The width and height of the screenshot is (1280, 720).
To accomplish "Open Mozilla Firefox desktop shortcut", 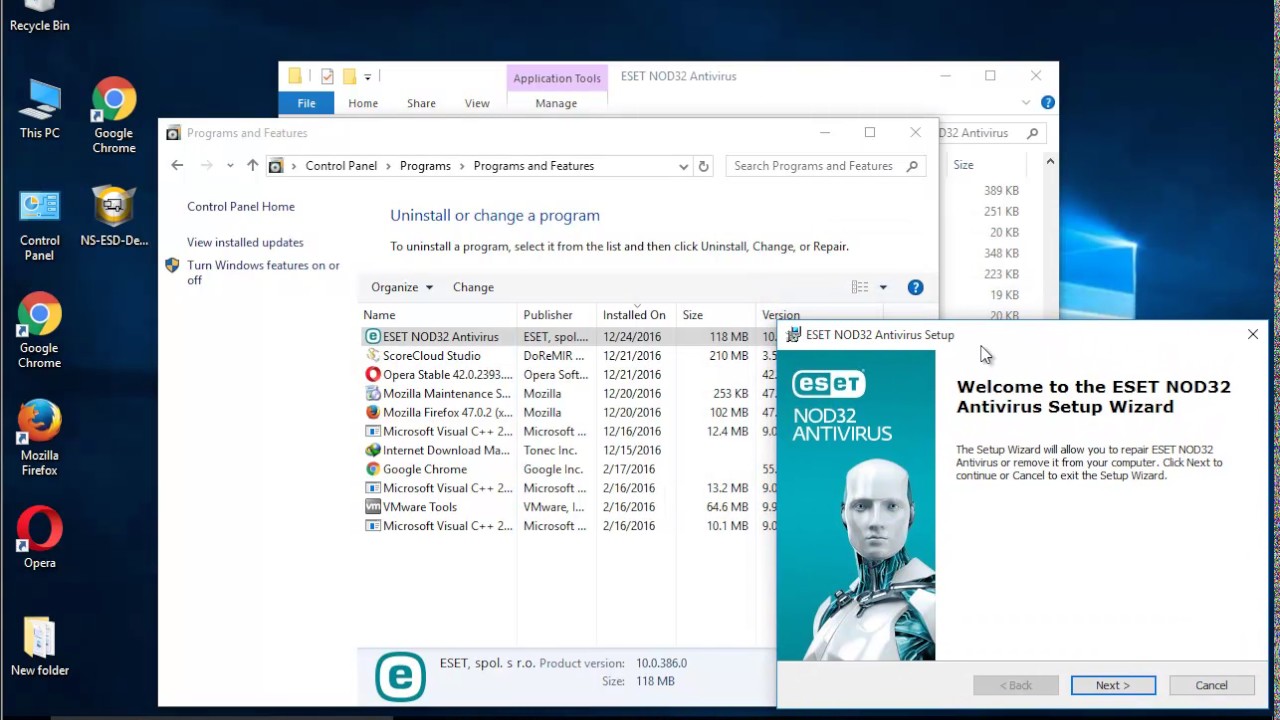I will [x=40, y=439].
